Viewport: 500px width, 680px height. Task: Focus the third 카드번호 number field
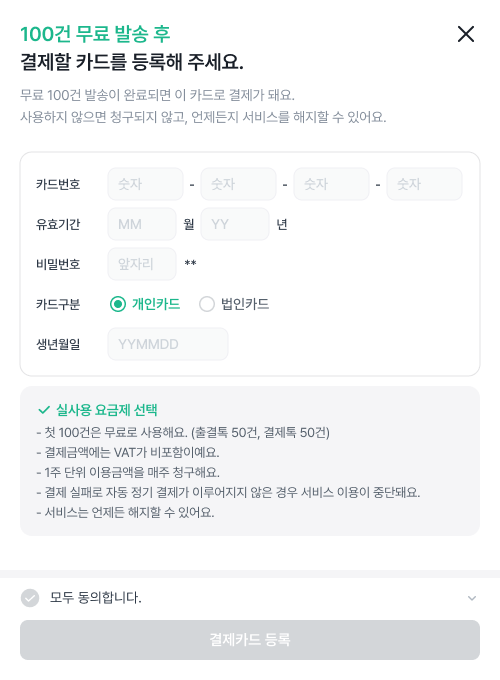pyautogui.click(x=331, y=184)
